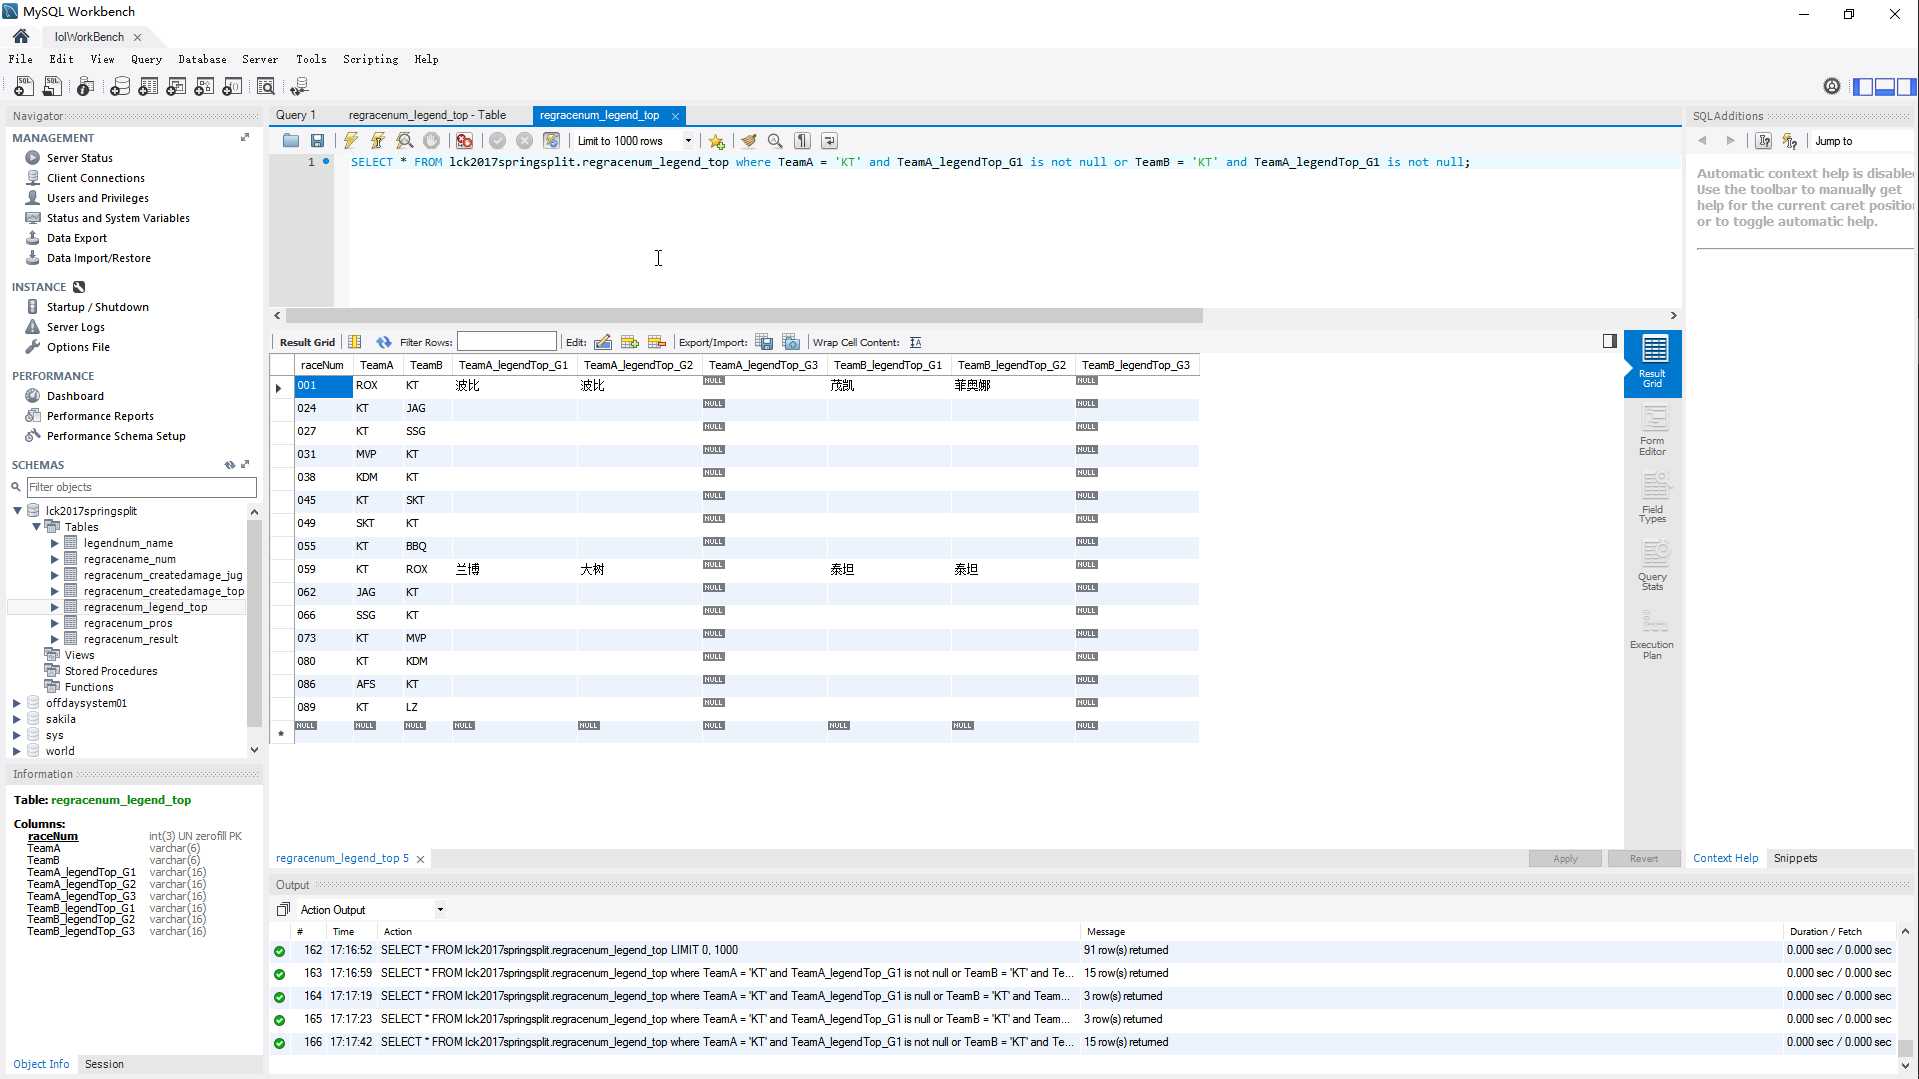The image size is (1919, 1079).
Task: Save the script to file
Action: [x=317, y=141]
